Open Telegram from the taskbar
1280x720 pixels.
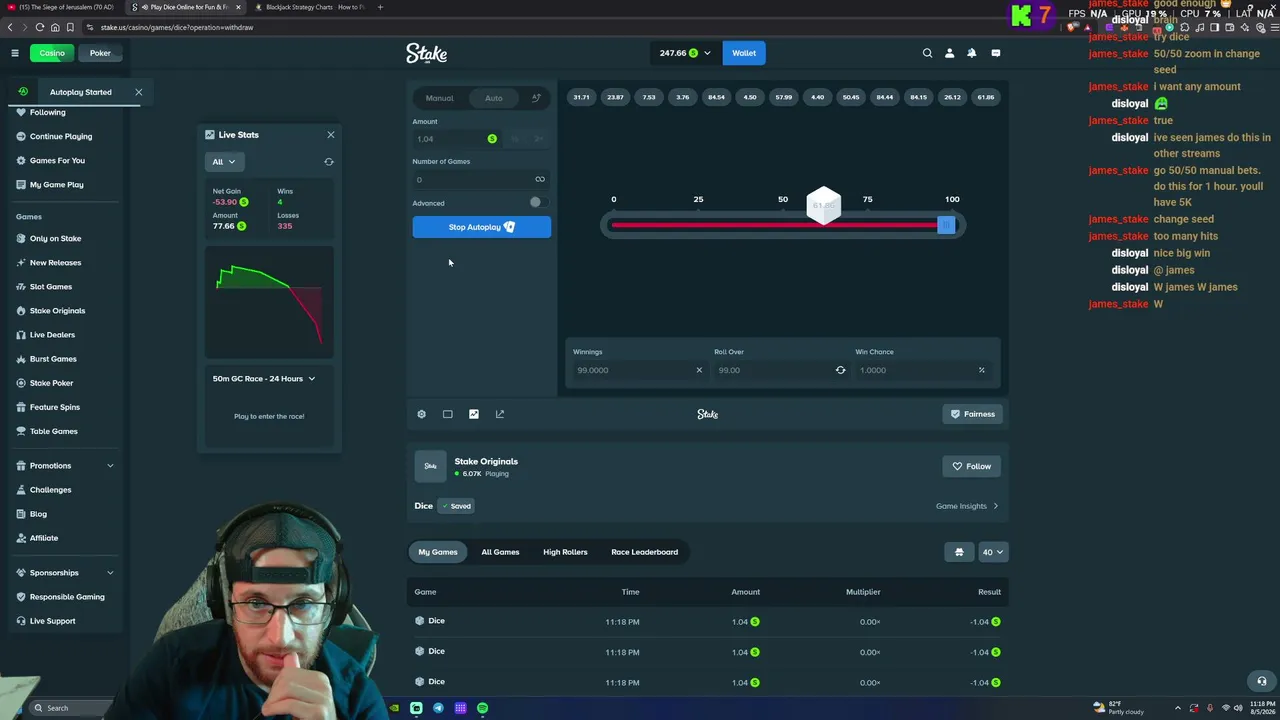pos(438,708)
